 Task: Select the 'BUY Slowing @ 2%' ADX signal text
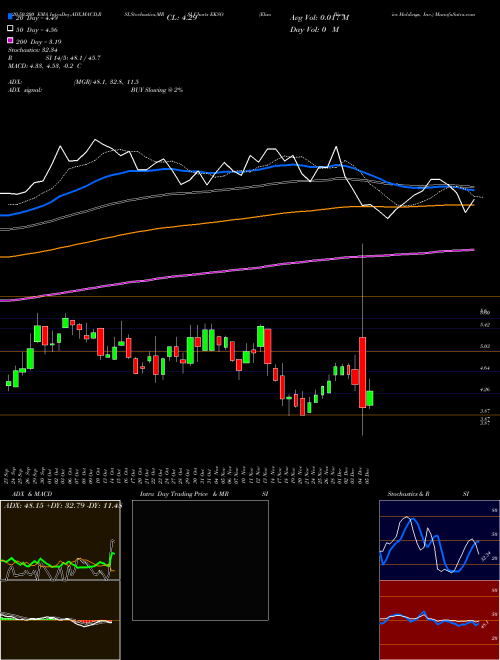(157, 90)
